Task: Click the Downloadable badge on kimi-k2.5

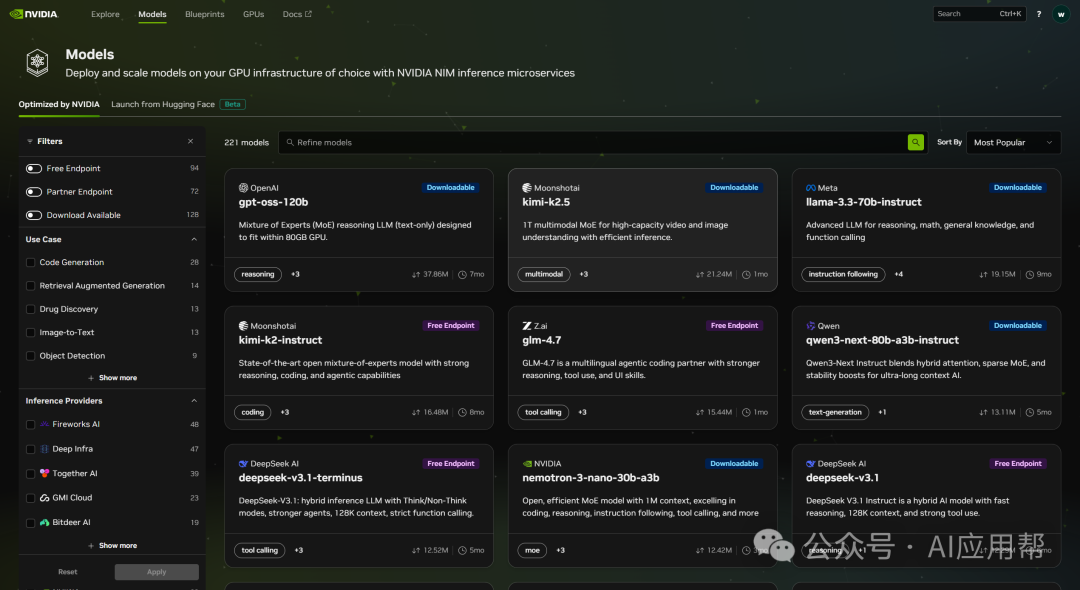Action: tap(734, 188)
